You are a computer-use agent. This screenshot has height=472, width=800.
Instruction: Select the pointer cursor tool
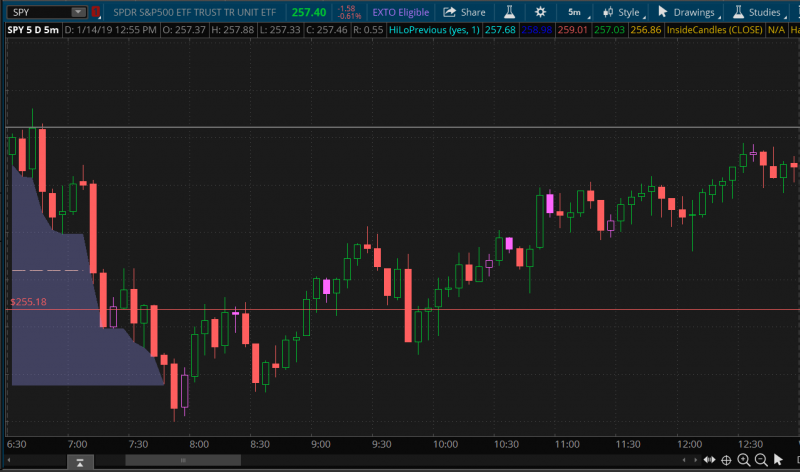tap(778, 460)
